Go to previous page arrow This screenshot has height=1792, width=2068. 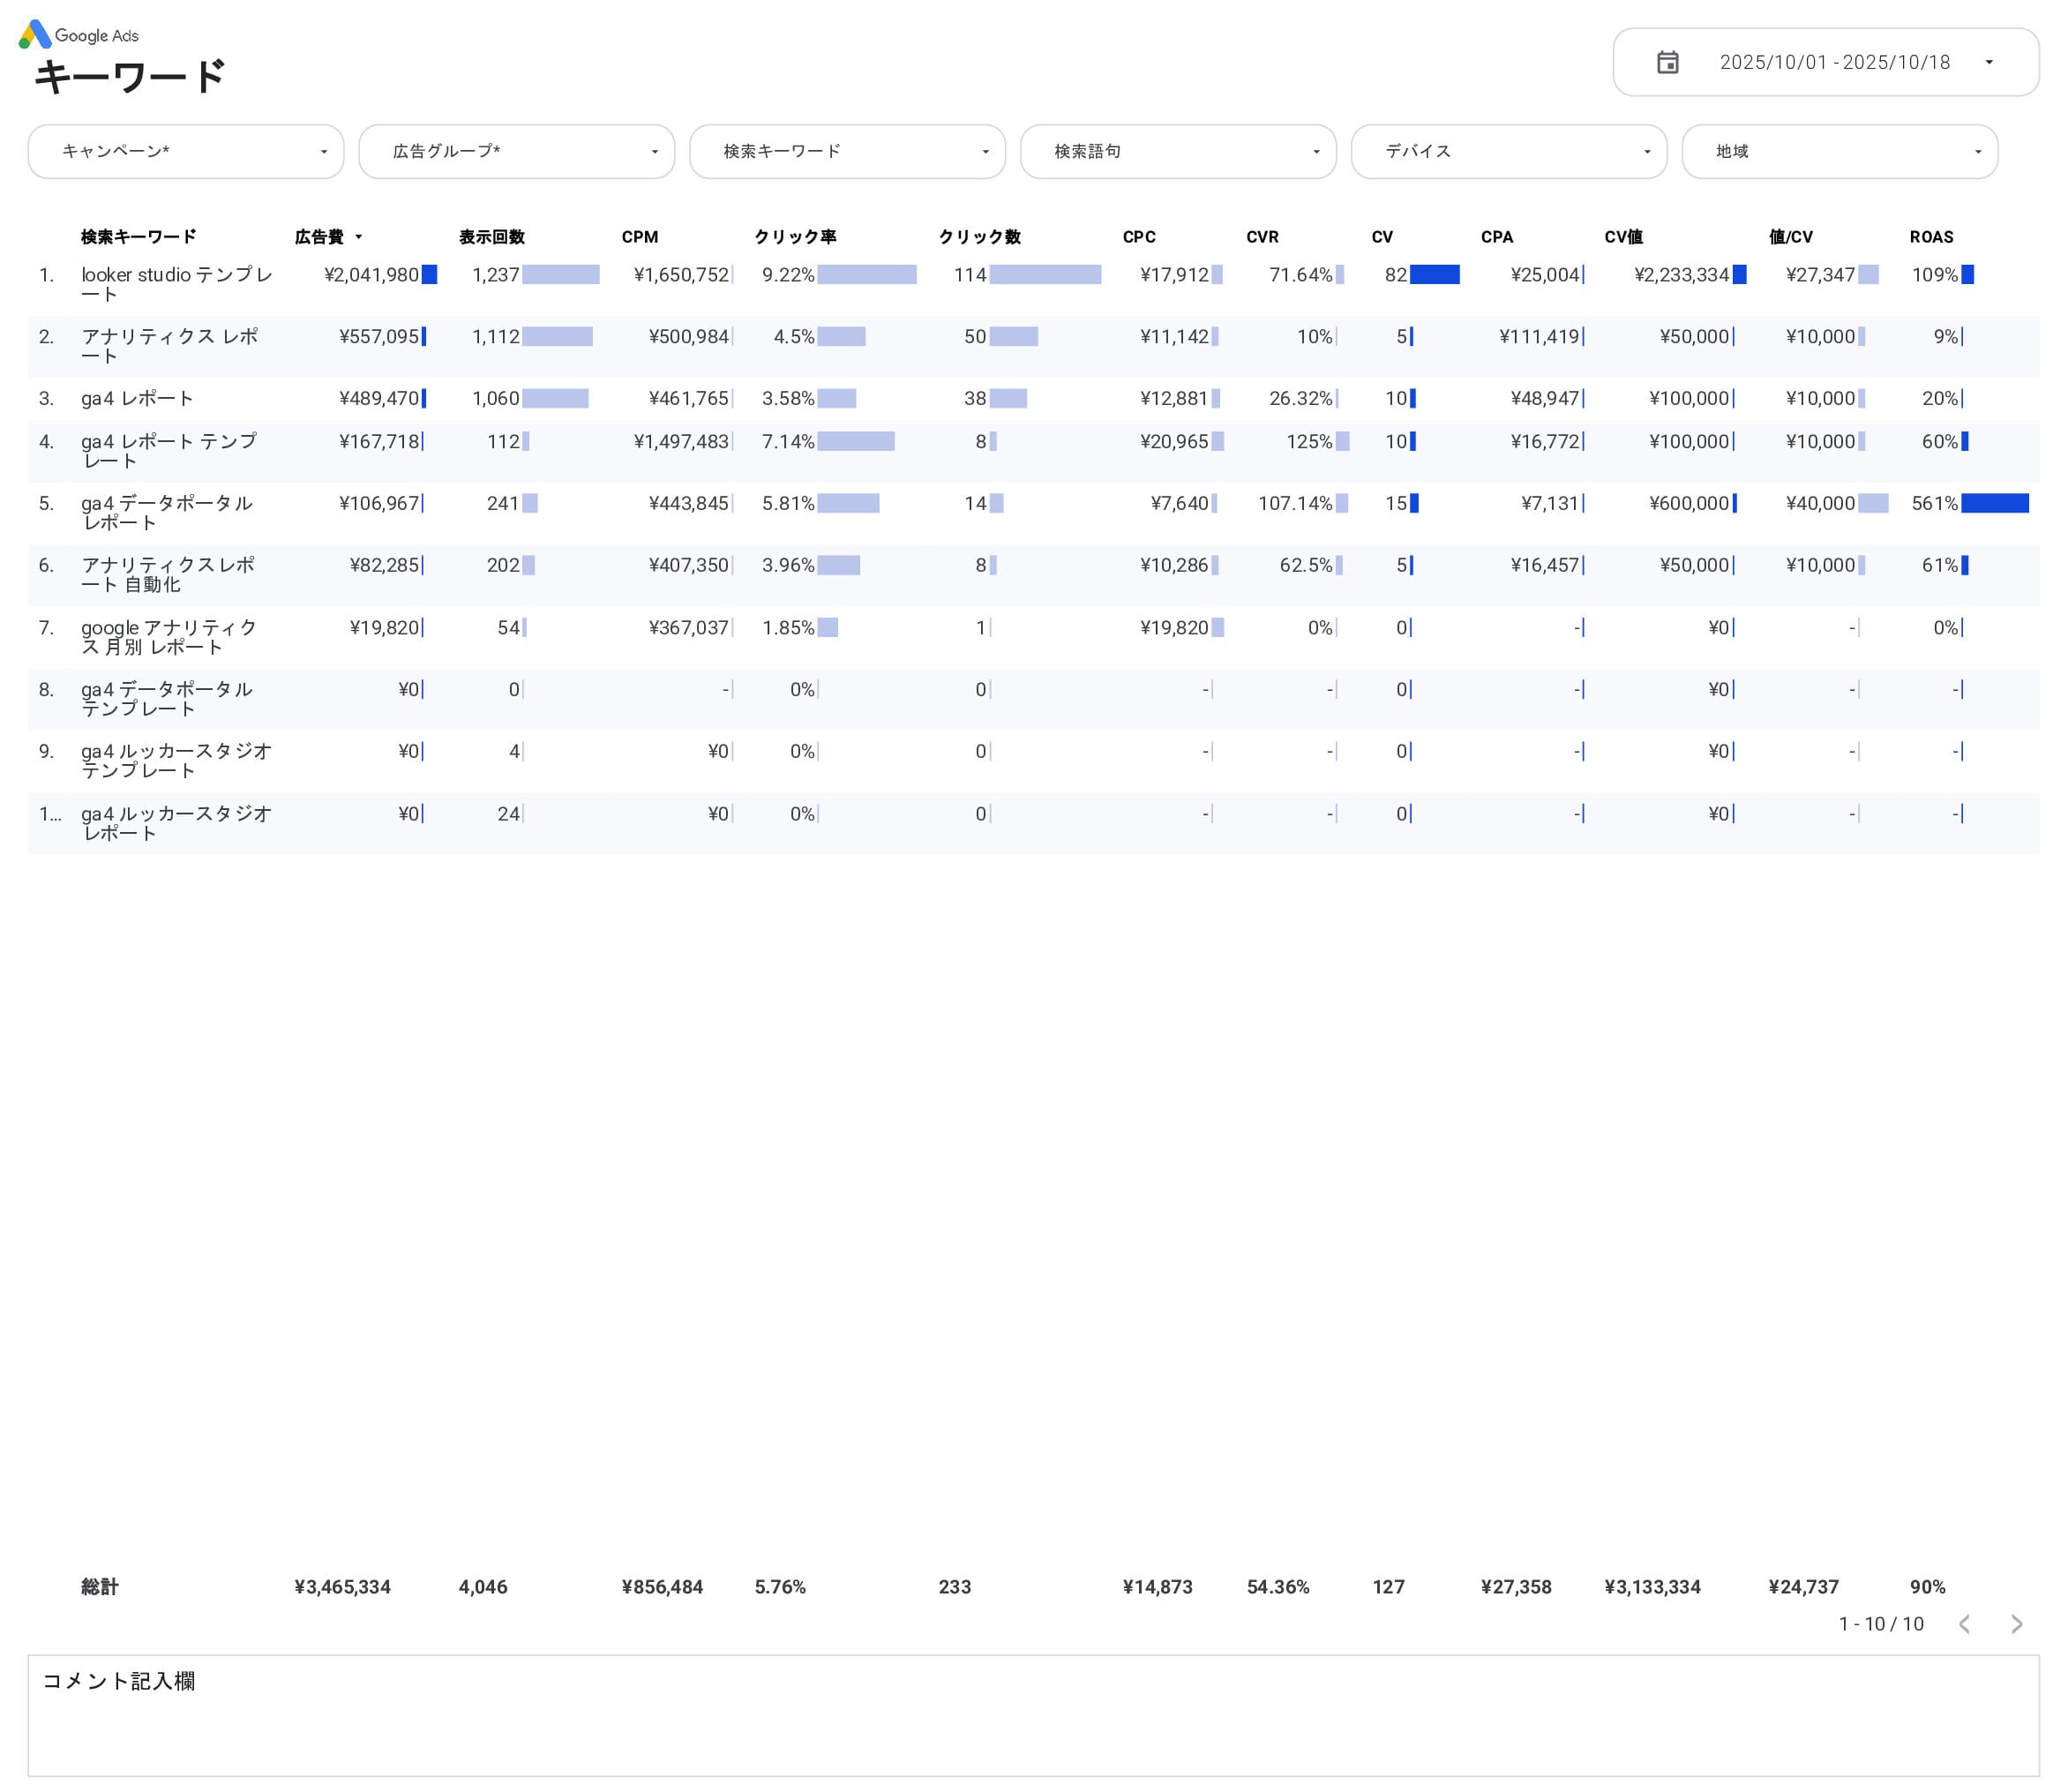point(1964,1624)
